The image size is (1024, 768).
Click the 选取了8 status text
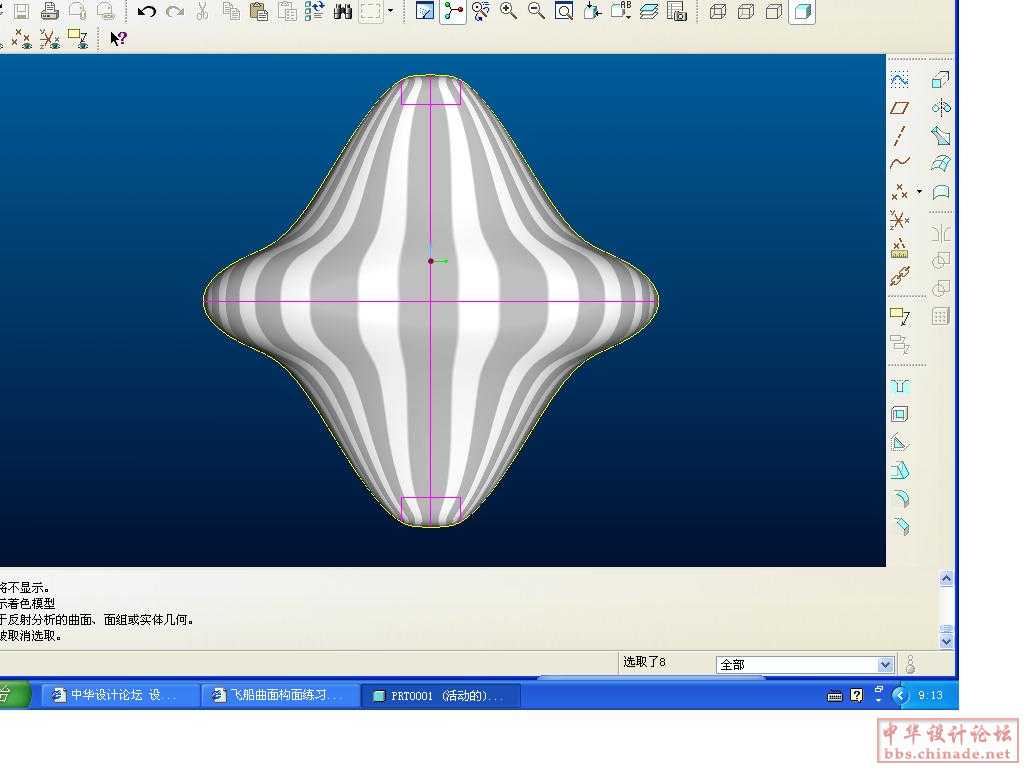(x=644, y=662)
